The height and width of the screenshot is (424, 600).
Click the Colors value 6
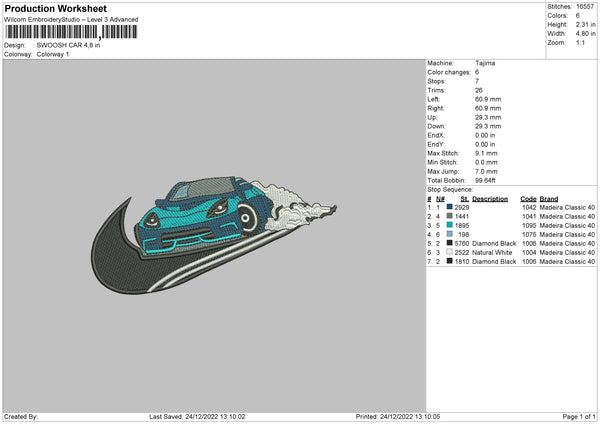tap(578, 16)
